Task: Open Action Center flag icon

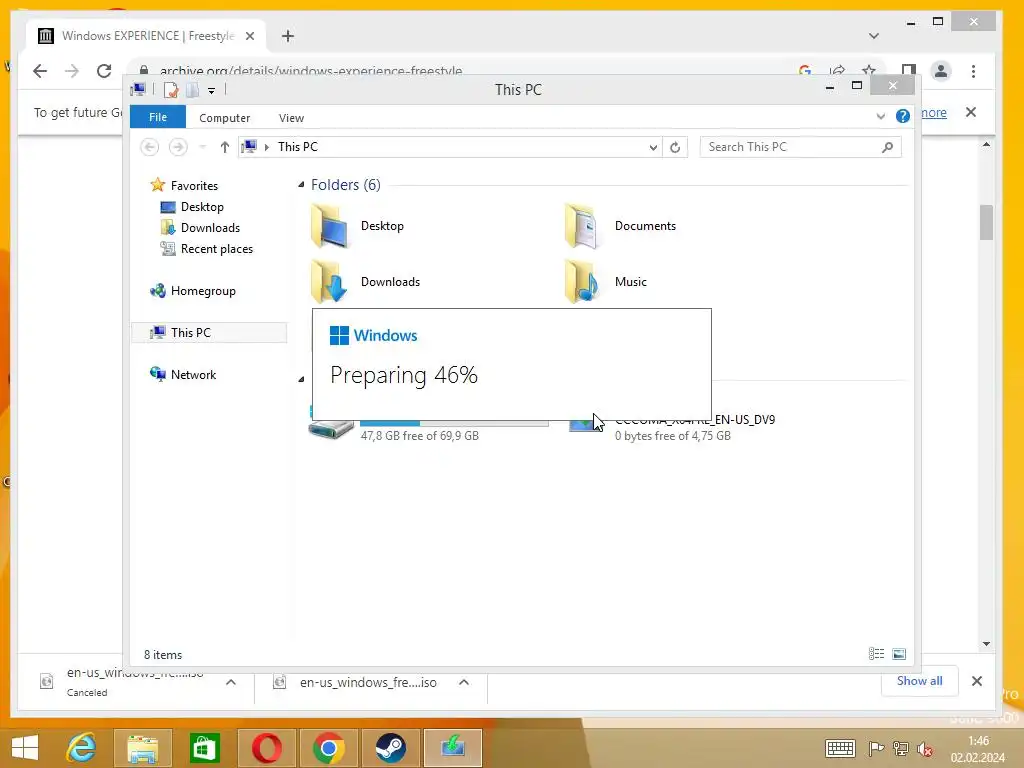Action: coord(876,748)
